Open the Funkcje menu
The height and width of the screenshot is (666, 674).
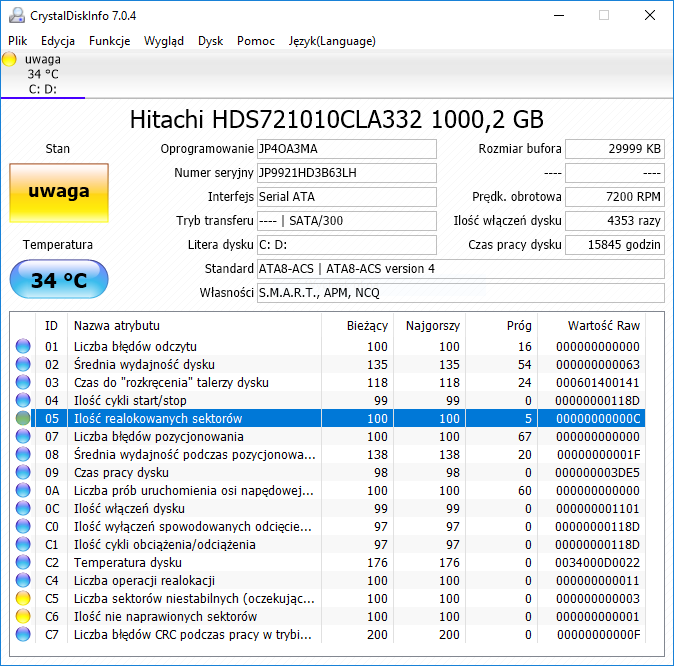click(109, 41)
